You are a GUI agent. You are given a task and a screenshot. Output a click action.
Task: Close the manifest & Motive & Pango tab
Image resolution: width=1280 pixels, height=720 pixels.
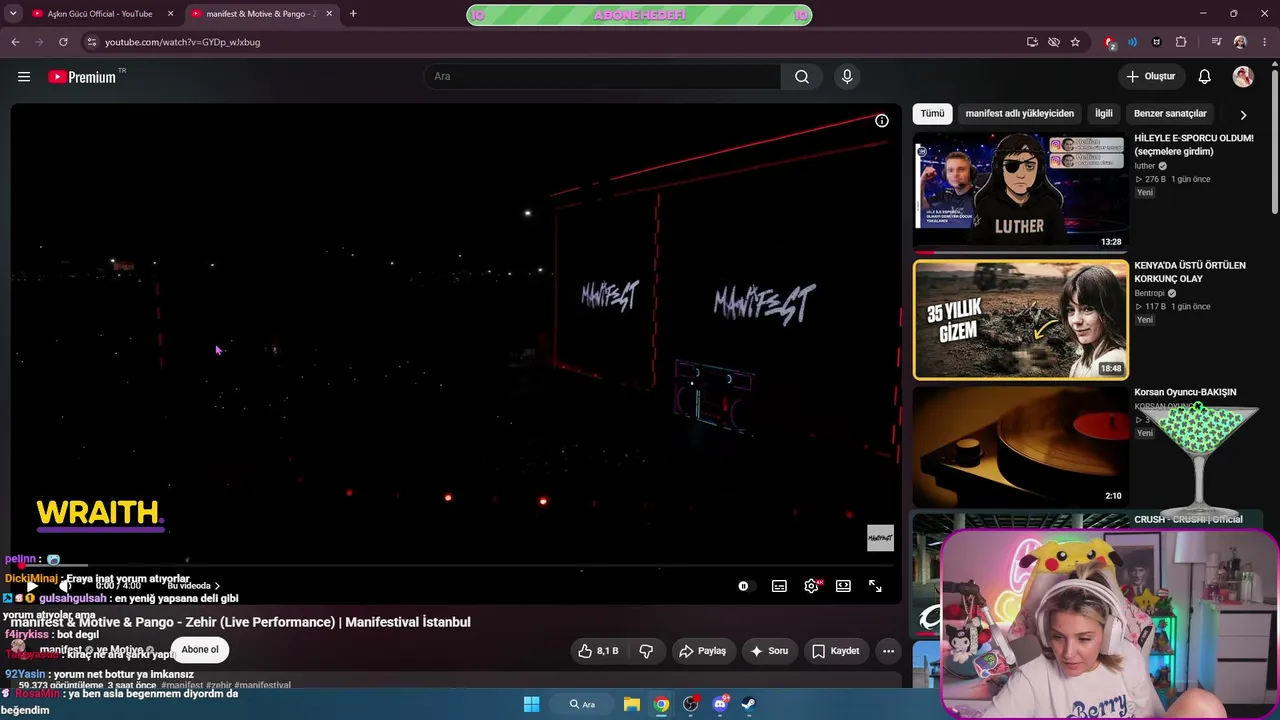[329, 14]
